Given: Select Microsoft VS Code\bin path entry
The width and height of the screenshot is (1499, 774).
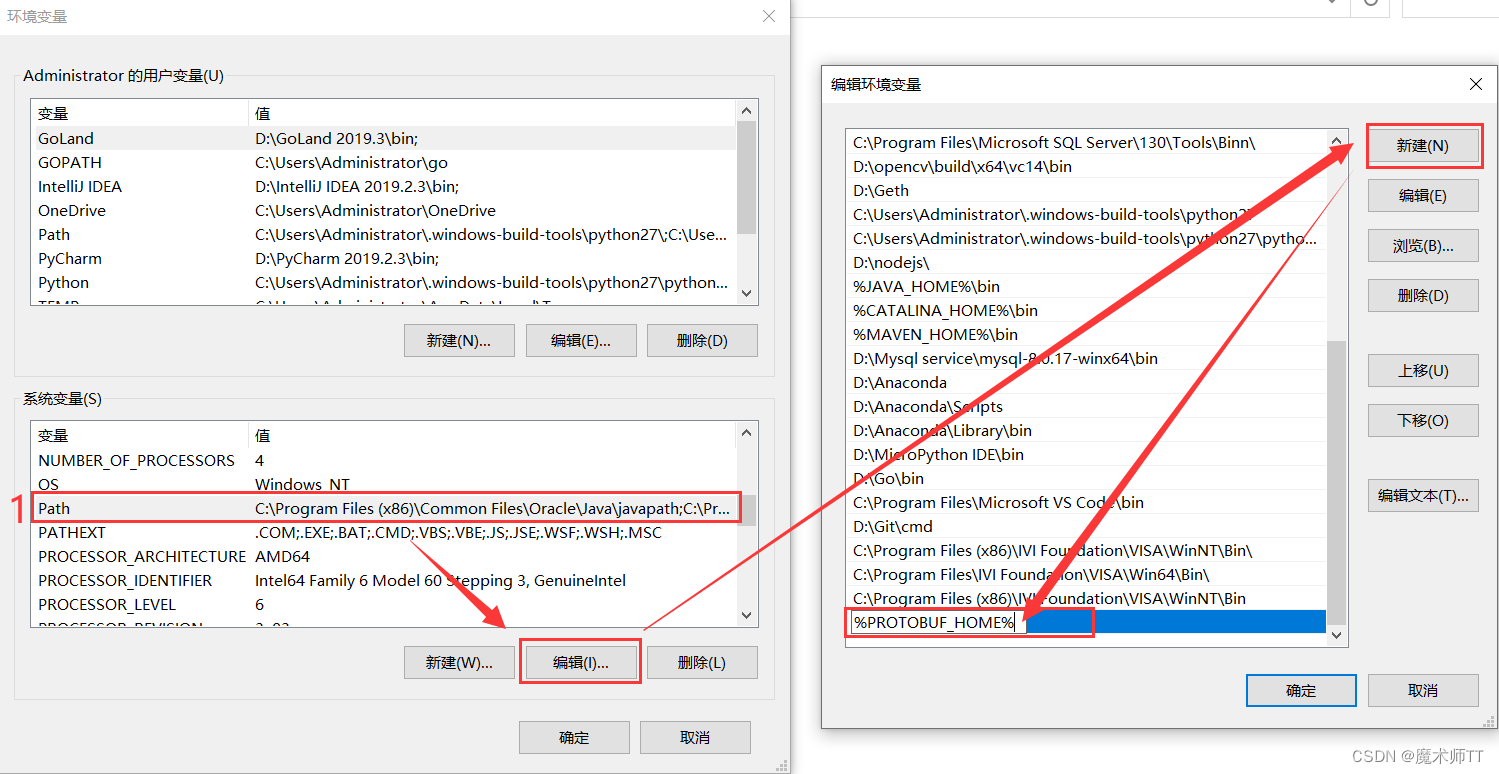Looking at the screenshot, I should pyautogui.click(x=1086, y=503).
